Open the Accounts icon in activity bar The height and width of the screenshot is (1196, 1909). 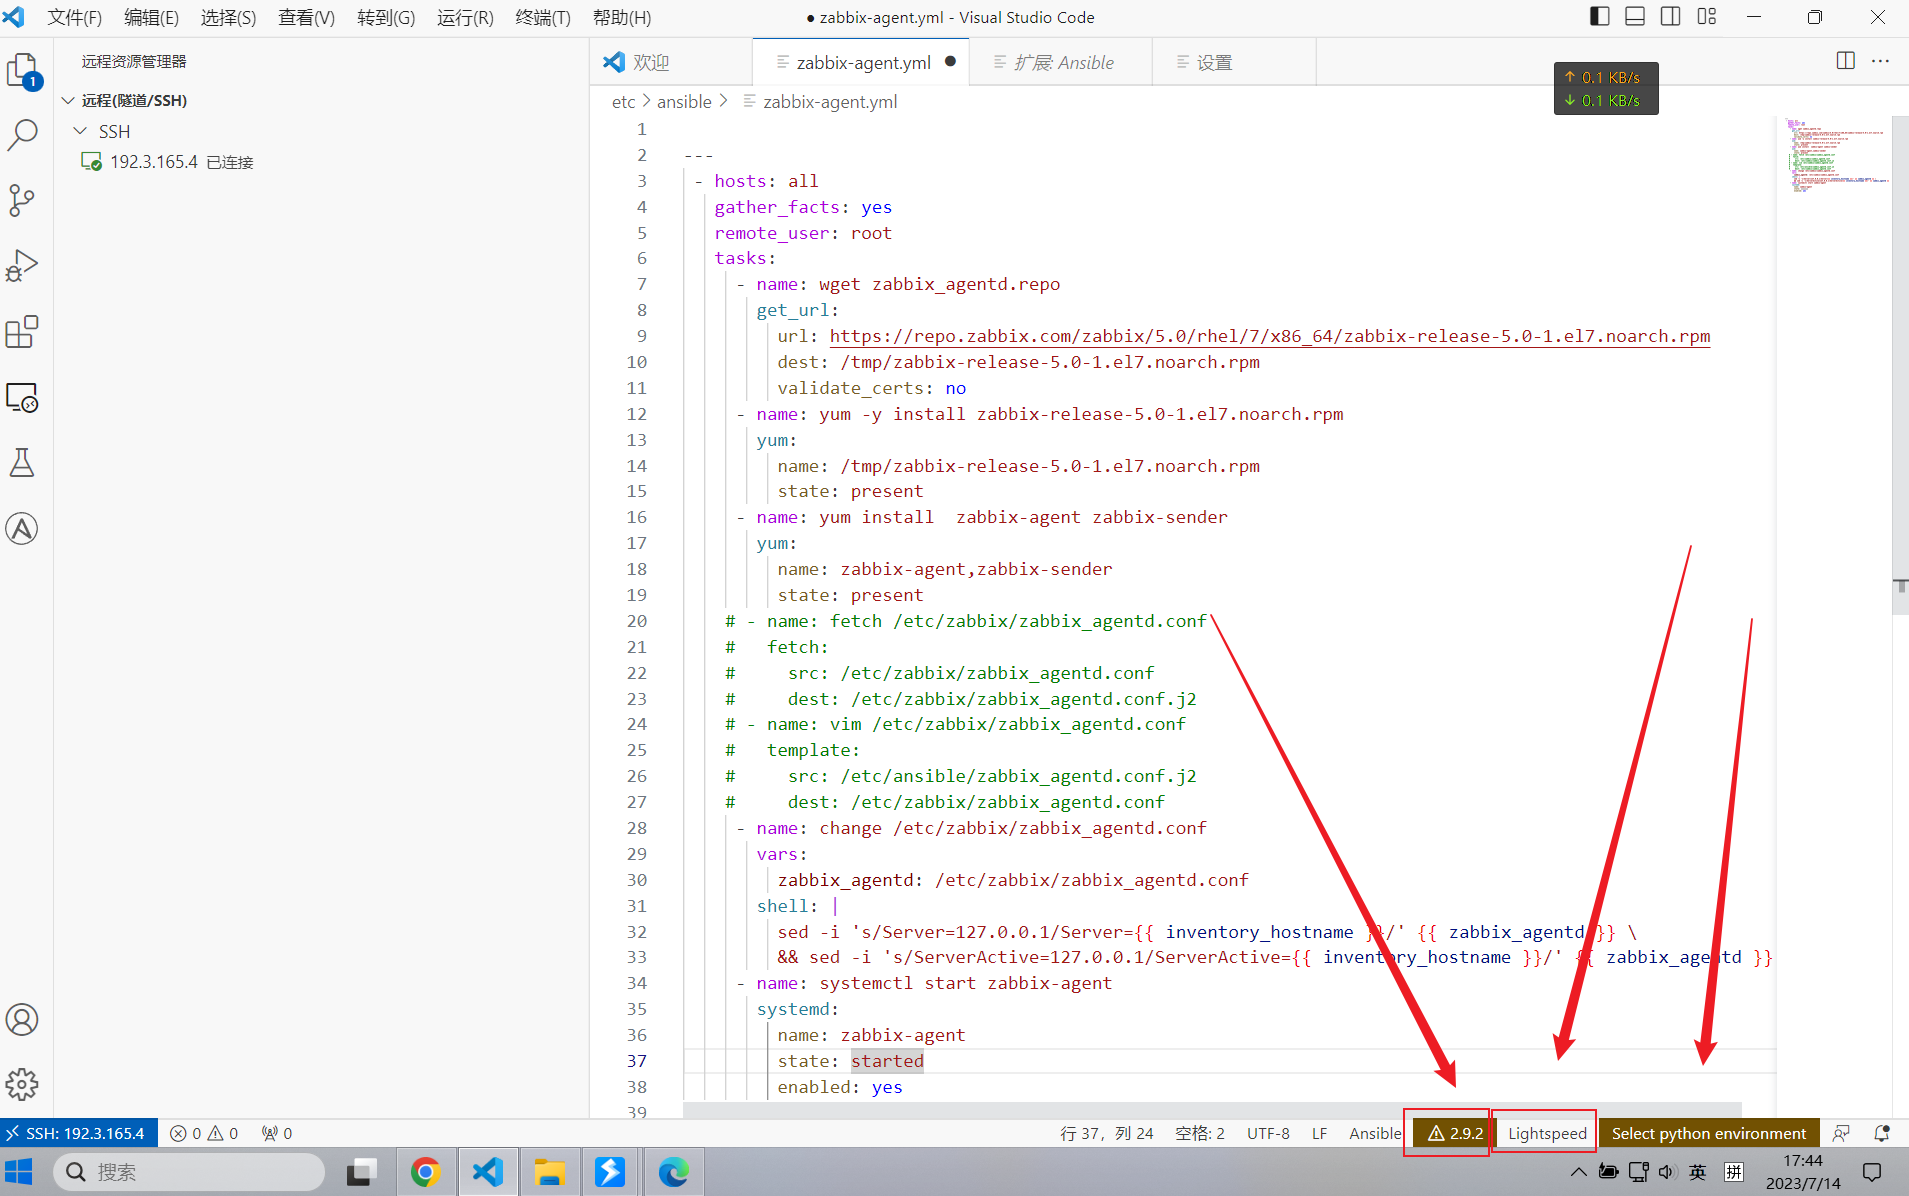tap(23, 1020)
